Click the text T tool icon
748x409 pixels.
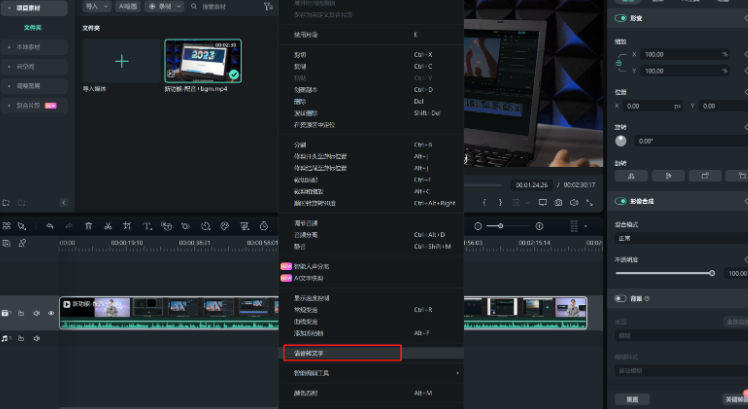pyautogui.click(x=147, y=226)
